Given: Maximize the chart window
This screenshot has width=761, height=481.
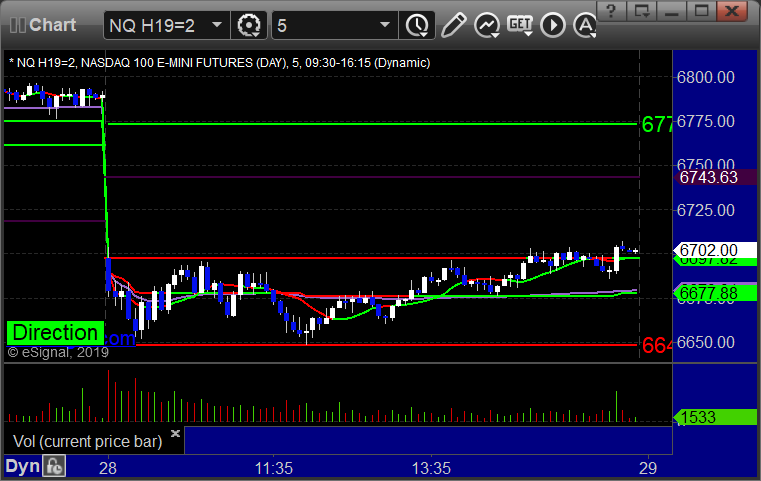Looking at the screenshot, I should 701,11.
